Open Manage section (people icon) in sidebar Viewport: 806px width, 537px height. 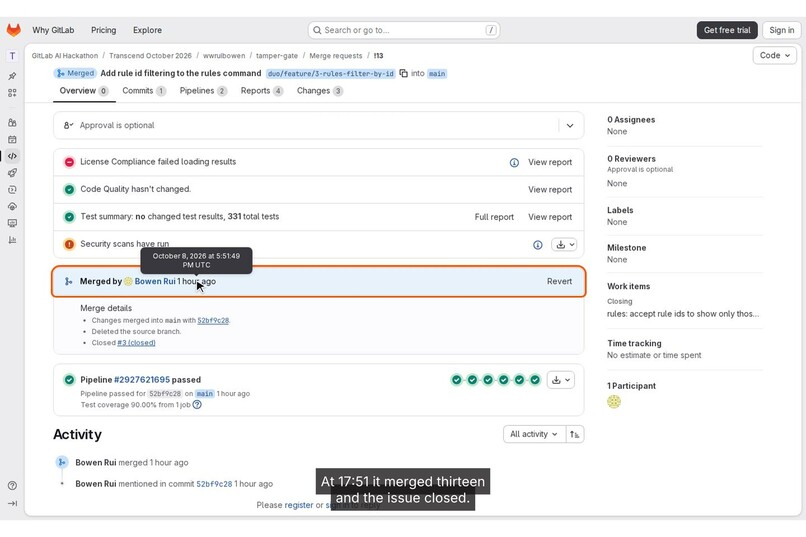[12, 122]
